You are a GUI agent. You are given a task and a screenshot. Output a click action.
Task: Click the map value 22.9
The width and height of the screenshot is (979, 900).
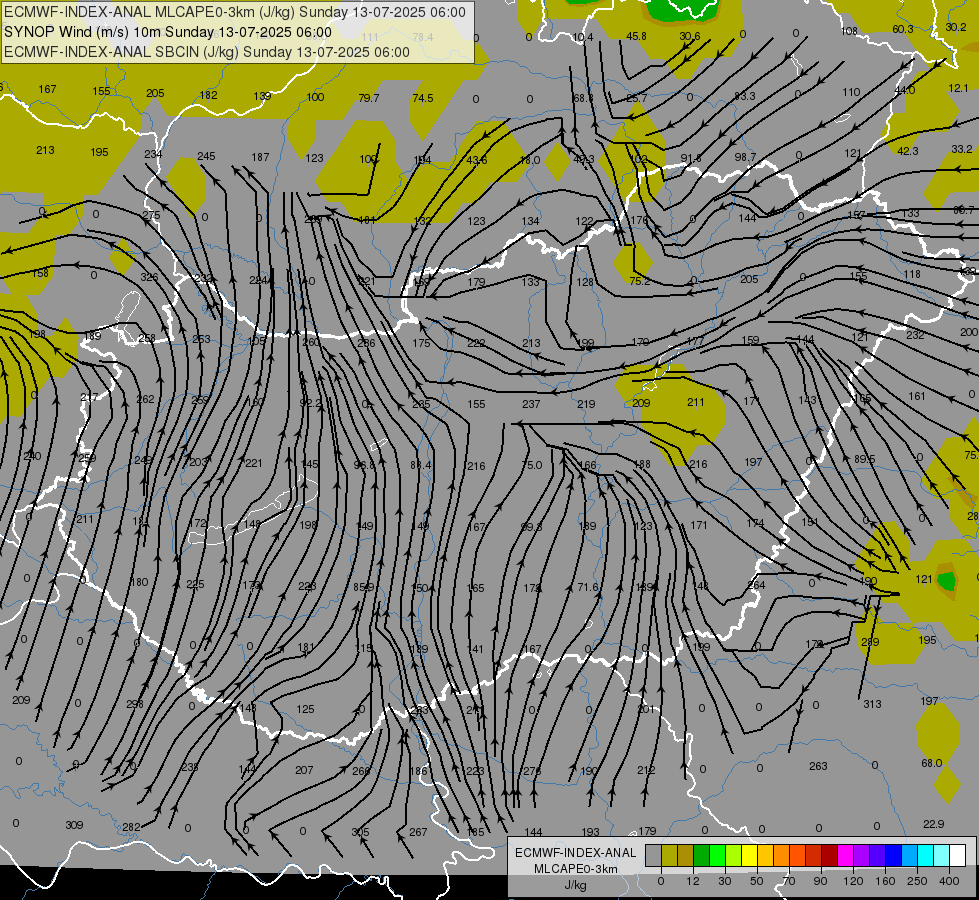point(933,824)
